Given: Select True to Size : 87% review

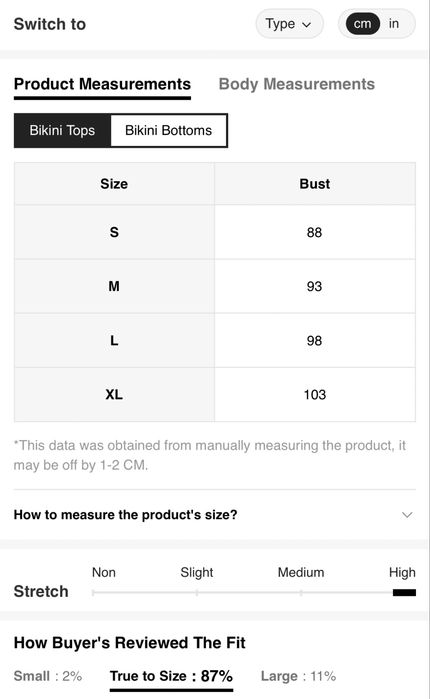Looking at the screenshot, I should coord(172,676).
